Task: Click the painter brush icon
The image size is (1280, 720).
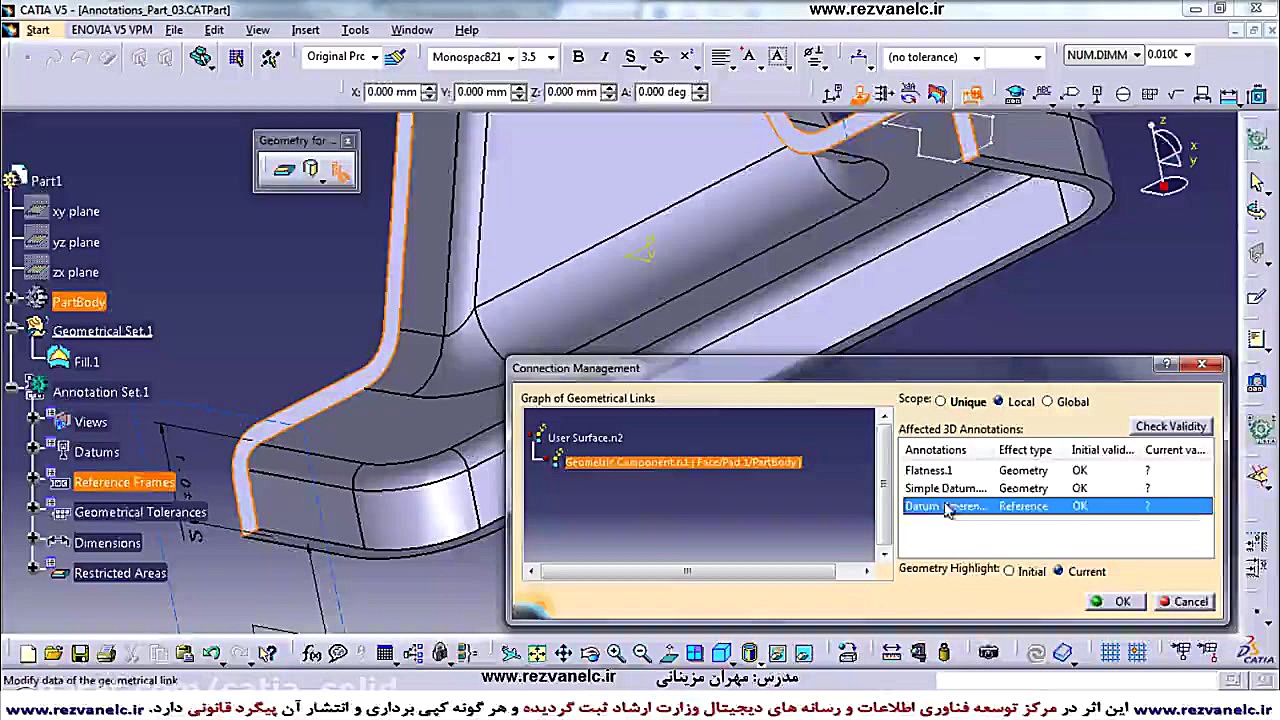Action: pos(395,57)
